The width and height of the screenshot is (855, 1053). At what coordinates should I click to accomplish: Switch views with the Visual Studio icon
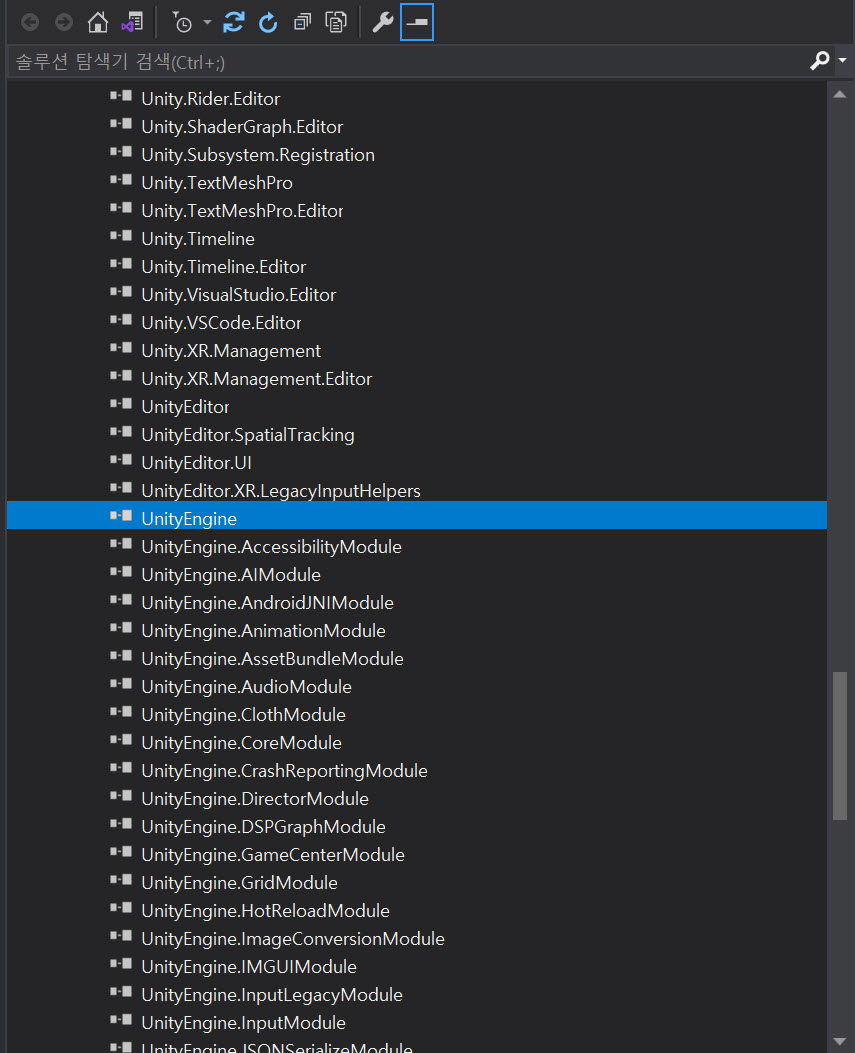[x=132, y=22]
